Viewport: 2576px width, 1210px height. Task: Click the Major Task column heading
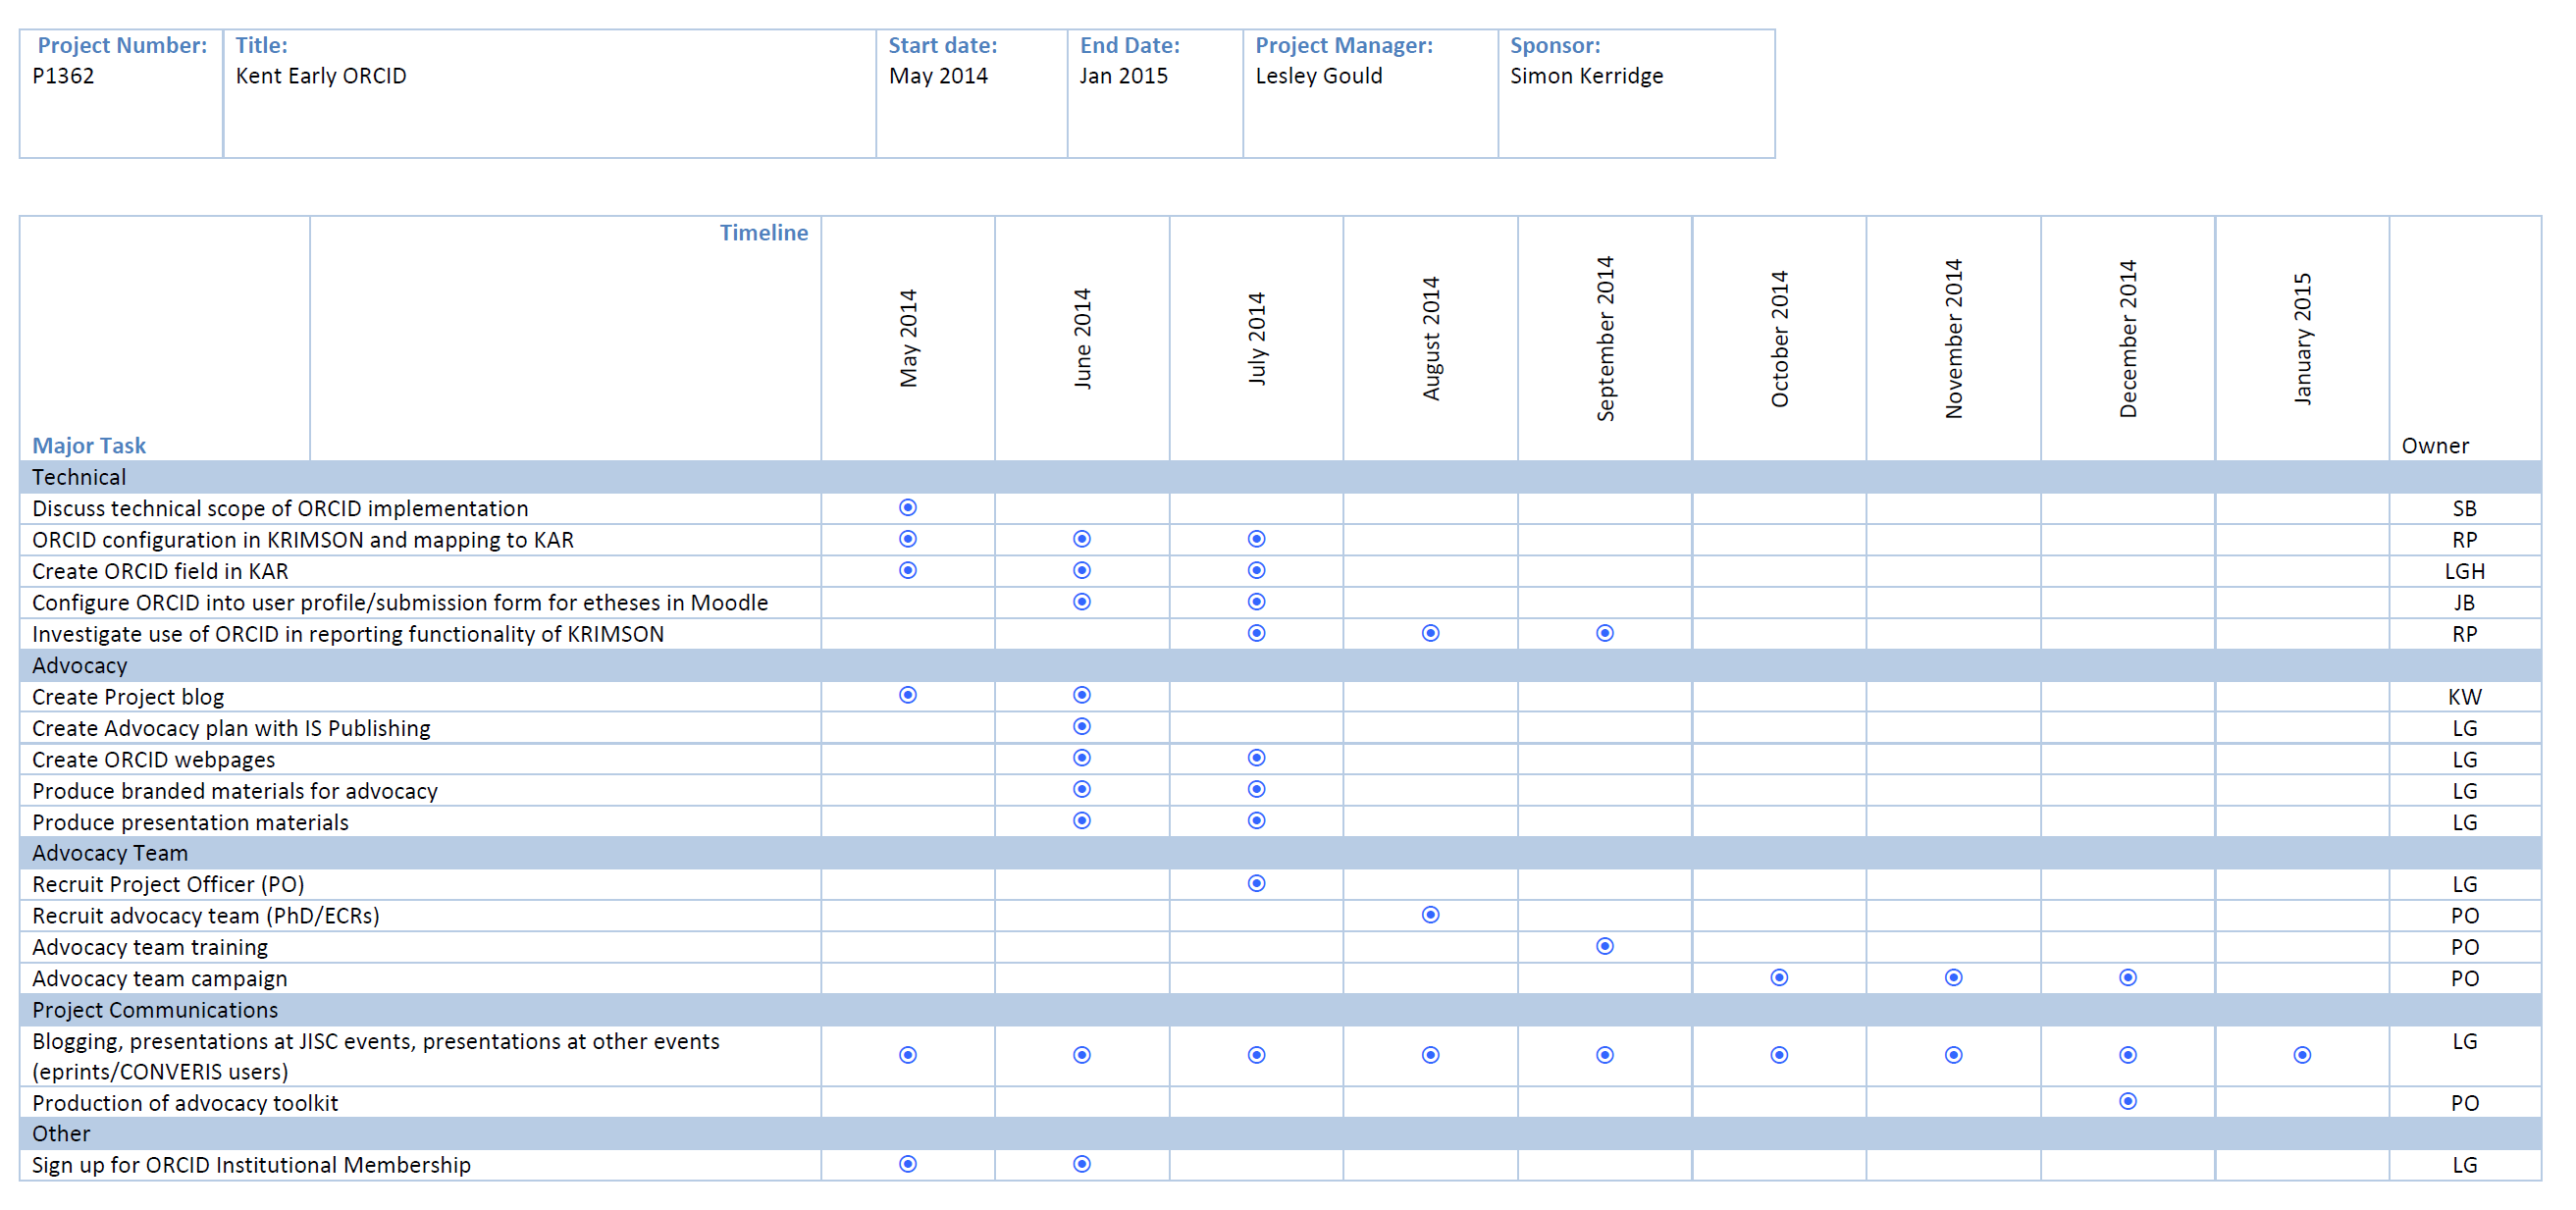coord(89,445)
